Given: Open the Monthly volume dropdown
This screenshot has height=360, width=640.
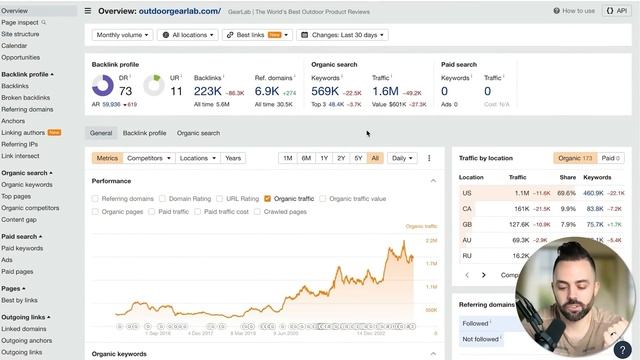Looking at the screenshot, I should [122, 35].
